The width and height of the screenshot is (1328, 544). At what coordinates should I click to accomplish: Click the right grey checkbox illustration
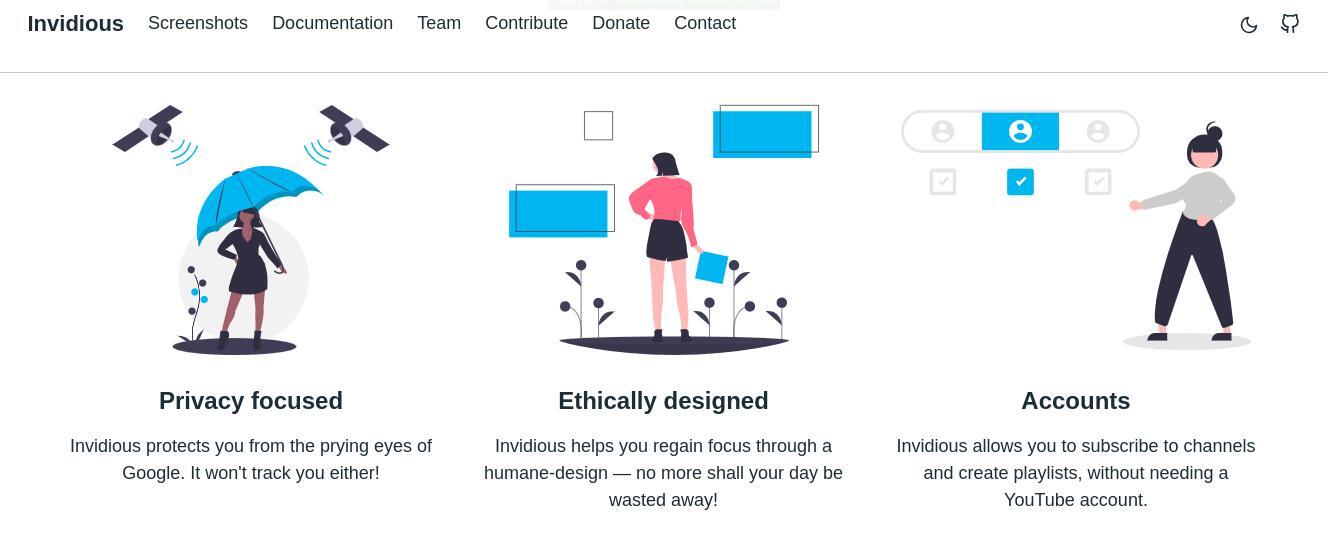tap(1098, 182)
